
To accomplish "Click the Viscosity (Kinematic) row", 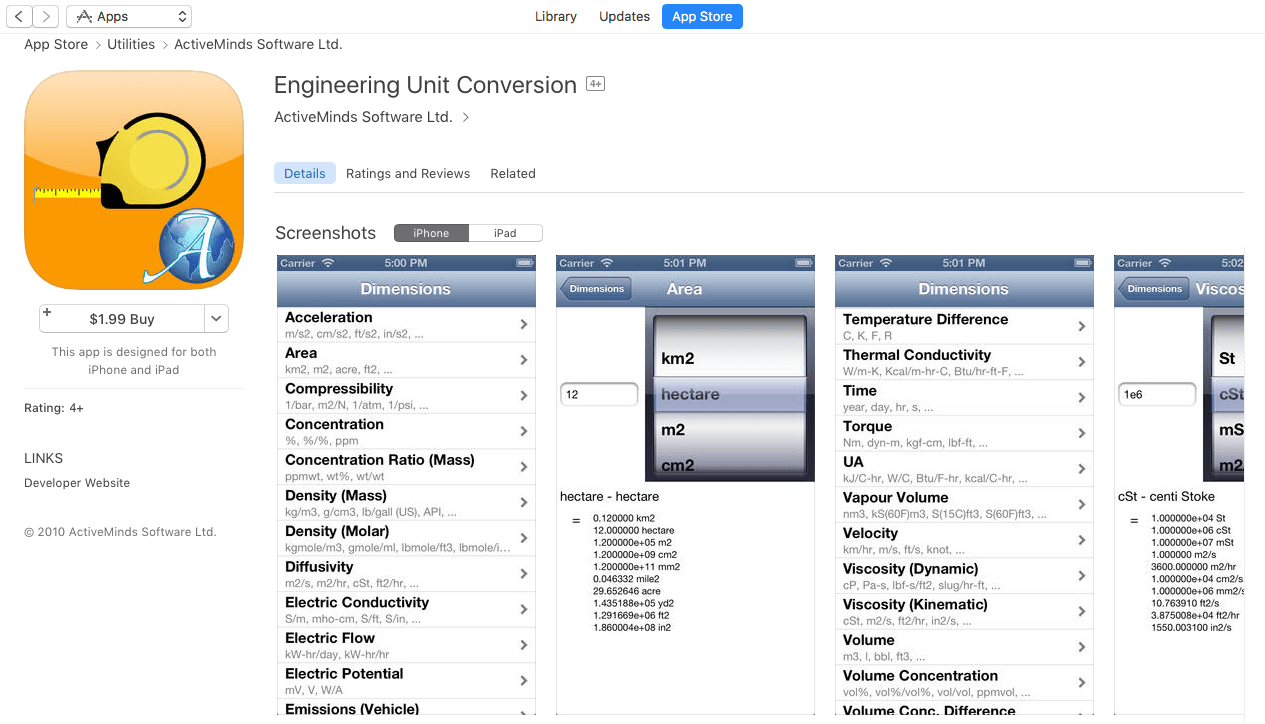I will coord(964,611).
